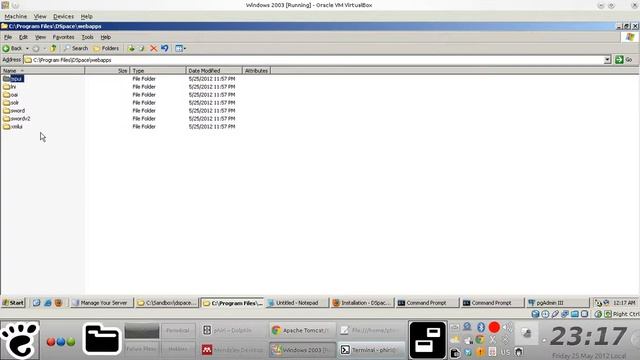The image size is (640, 360).
Task: Switch to Installation - DSpace browser window
Action: point(362,303)
